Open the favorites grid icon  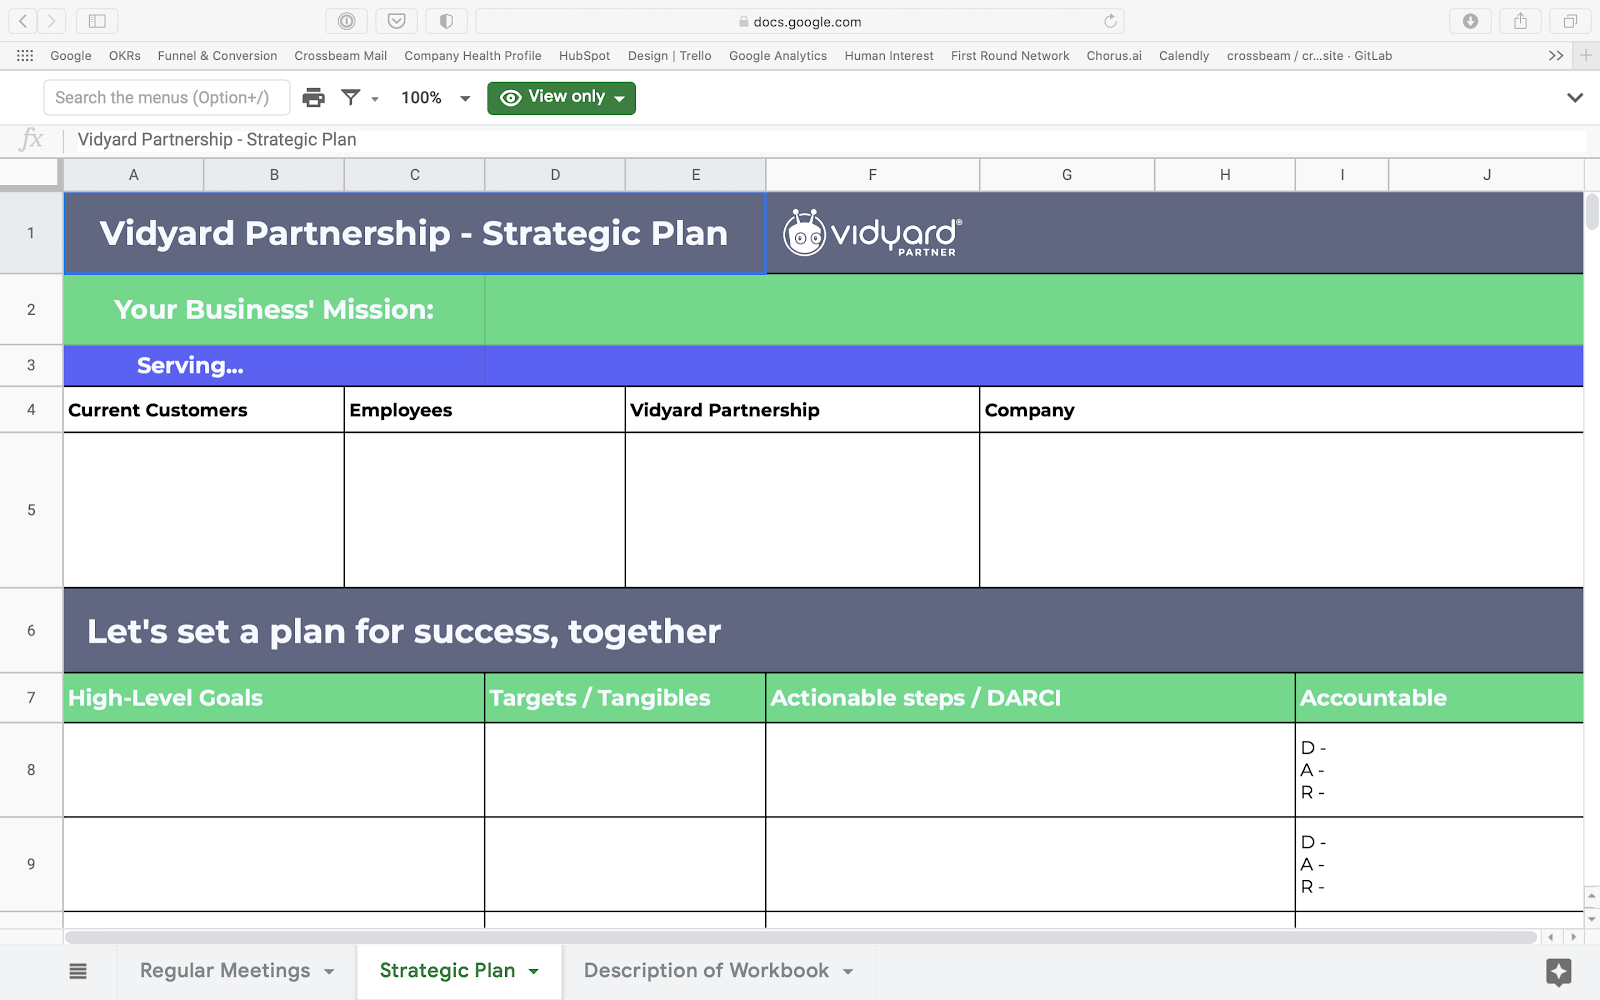click(25, 56)
